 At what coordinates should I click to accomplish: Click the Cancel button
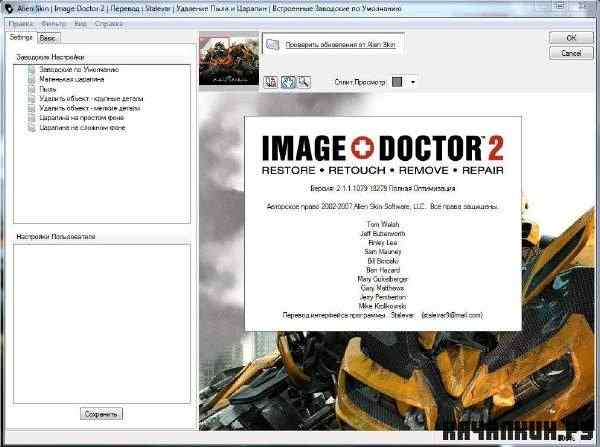click(x=571, y=53)
